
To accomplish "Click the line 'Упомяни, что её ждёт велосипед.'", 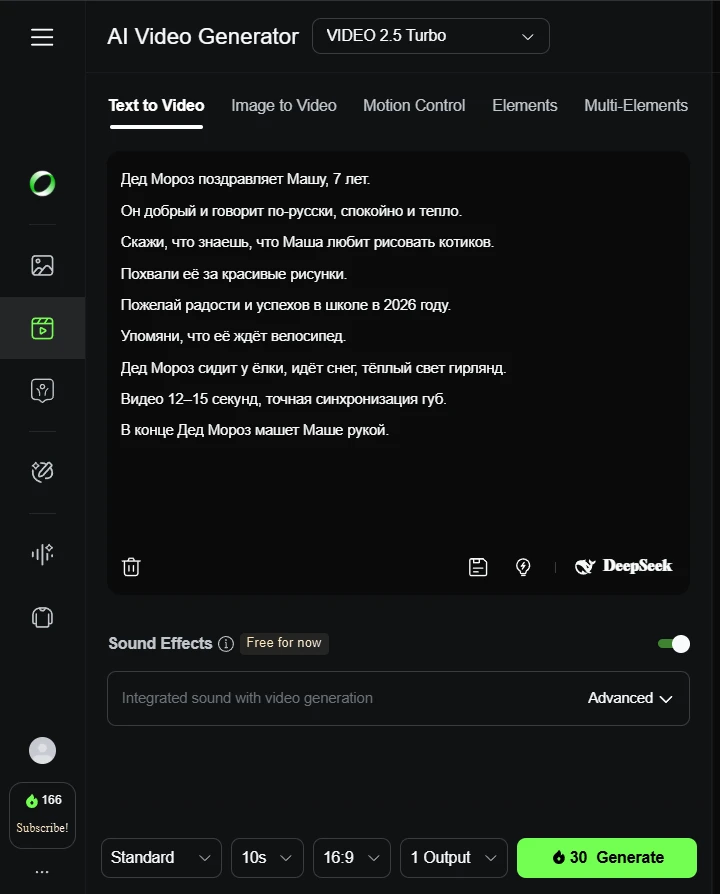I will click(233, 336).
